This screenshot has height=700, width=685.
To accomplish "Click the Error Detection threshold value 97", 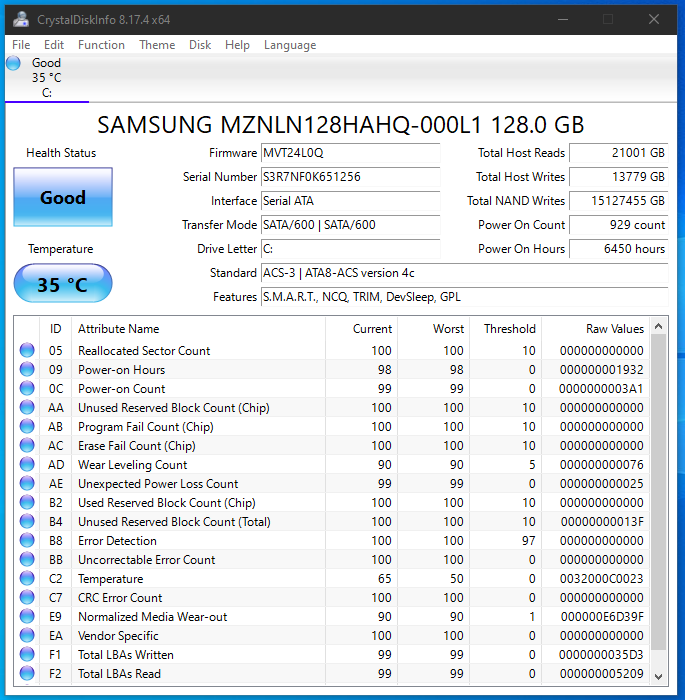I will [528, 541].
